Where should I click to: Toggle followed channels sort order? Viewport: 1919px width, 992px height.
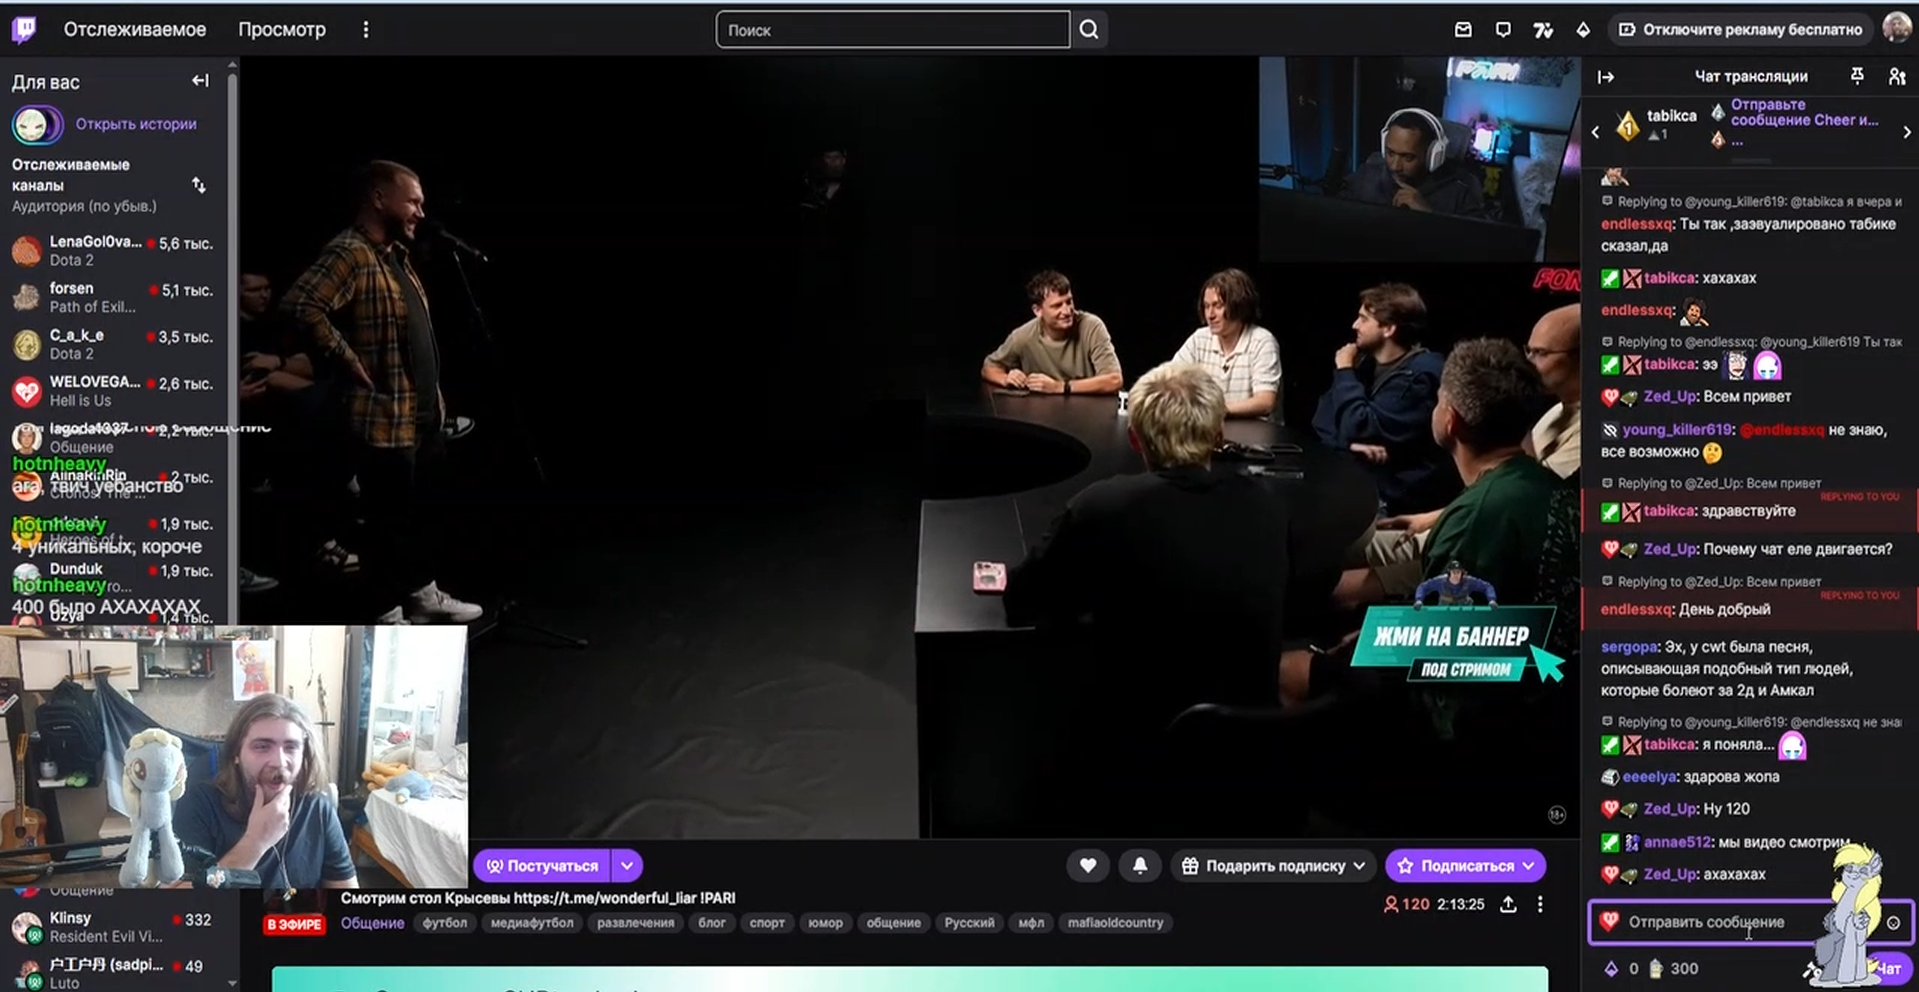pos(199,185)
